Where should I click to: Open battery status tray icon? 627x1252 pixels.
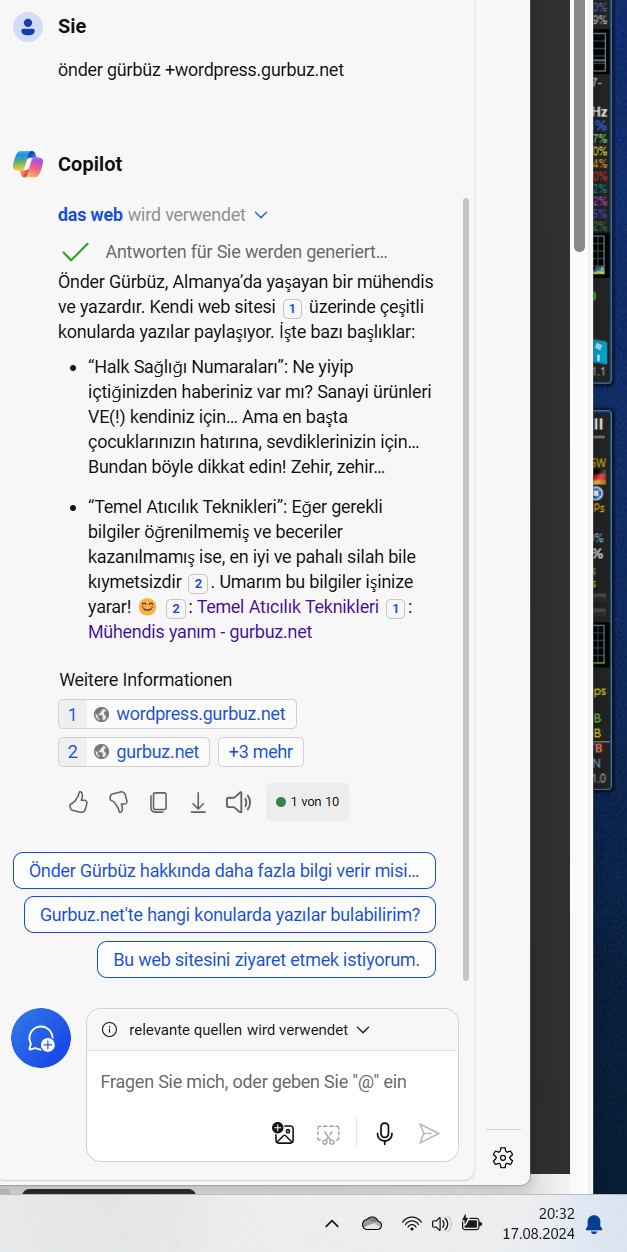(471, 1223)
